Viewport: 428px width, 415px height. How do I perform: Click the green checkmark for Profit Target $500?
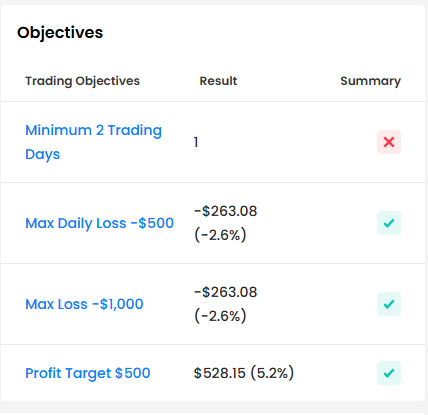[389, 373]
